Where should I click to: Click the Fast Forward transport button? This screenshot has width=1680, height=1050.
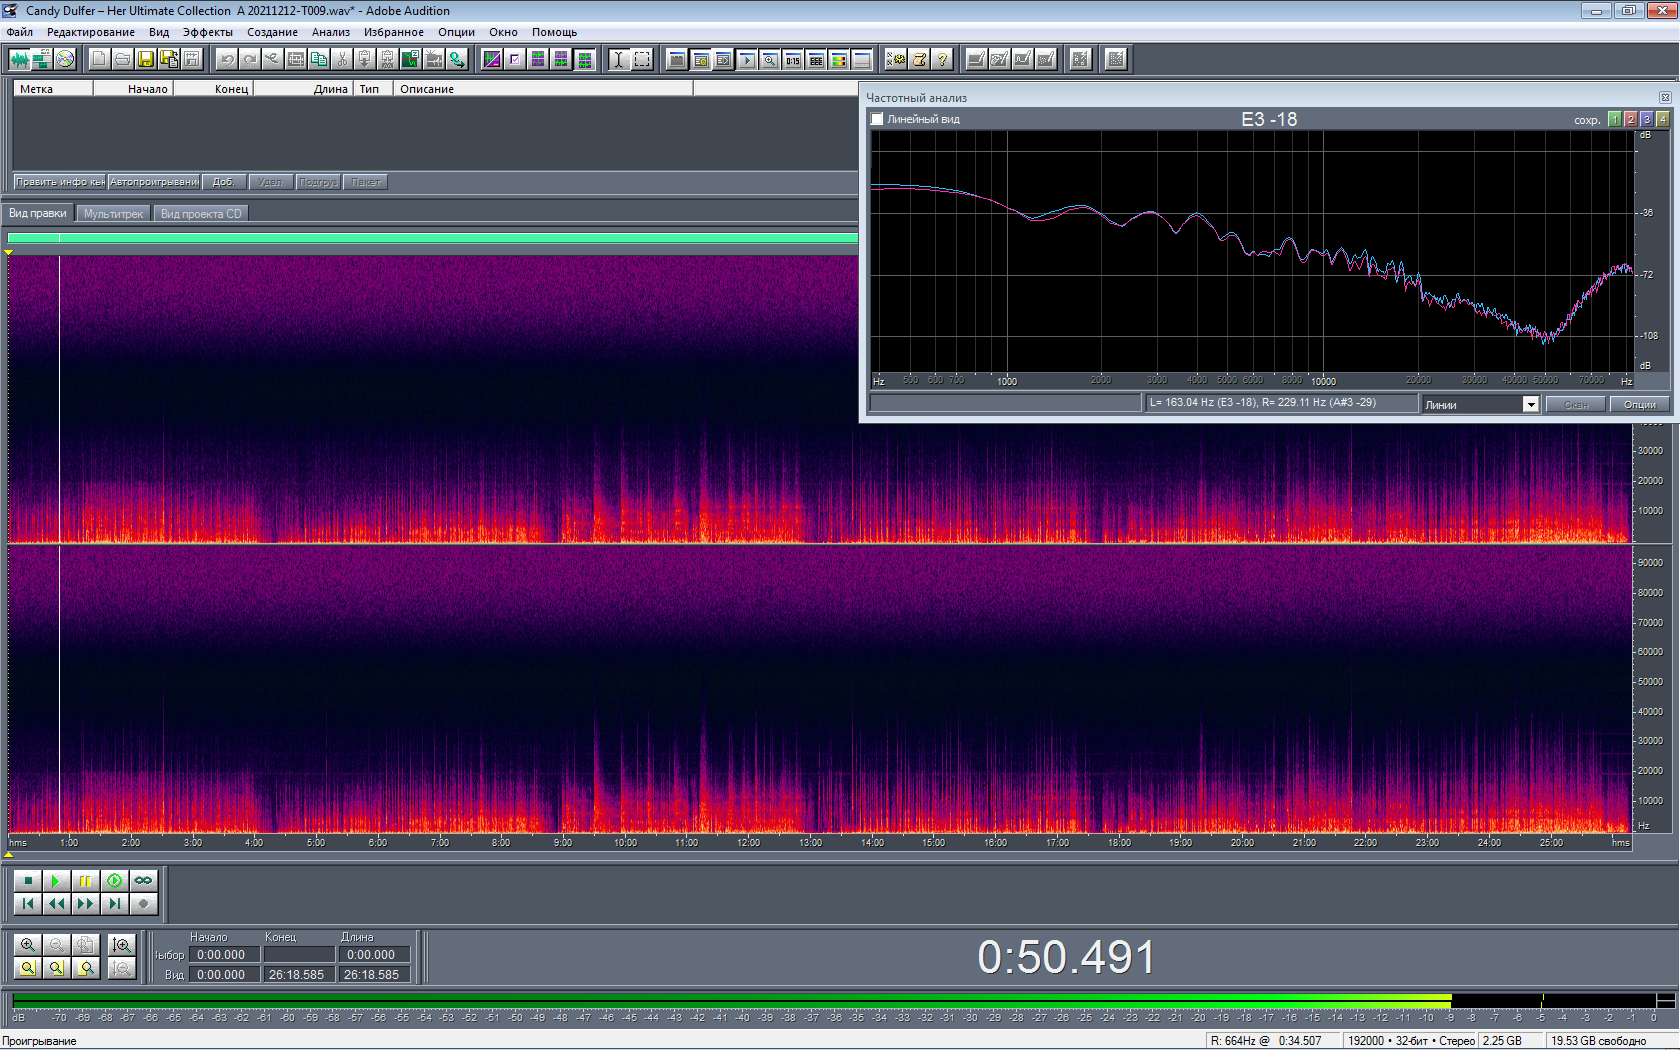(x=86, y=904)
